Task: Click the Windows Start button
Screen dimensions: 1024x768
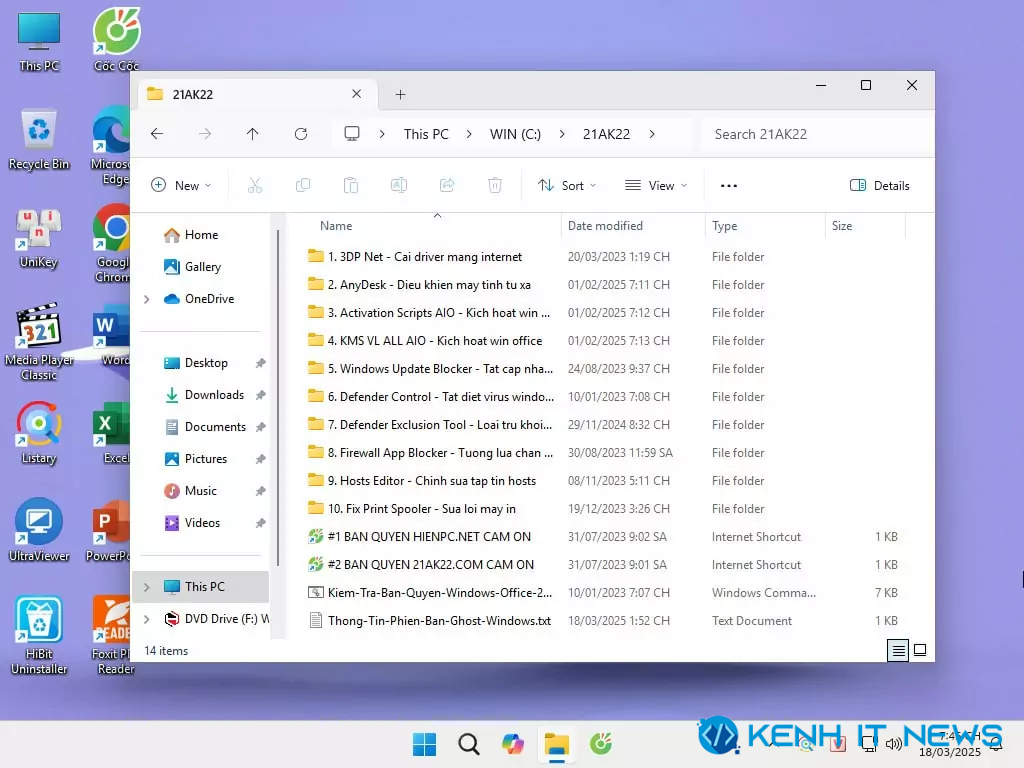Action: pos(424,744)
